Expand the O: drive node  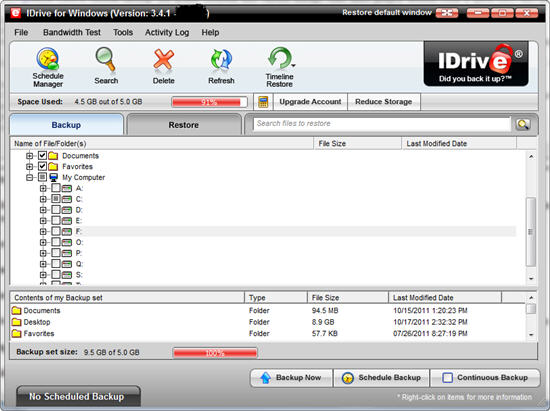43,242
